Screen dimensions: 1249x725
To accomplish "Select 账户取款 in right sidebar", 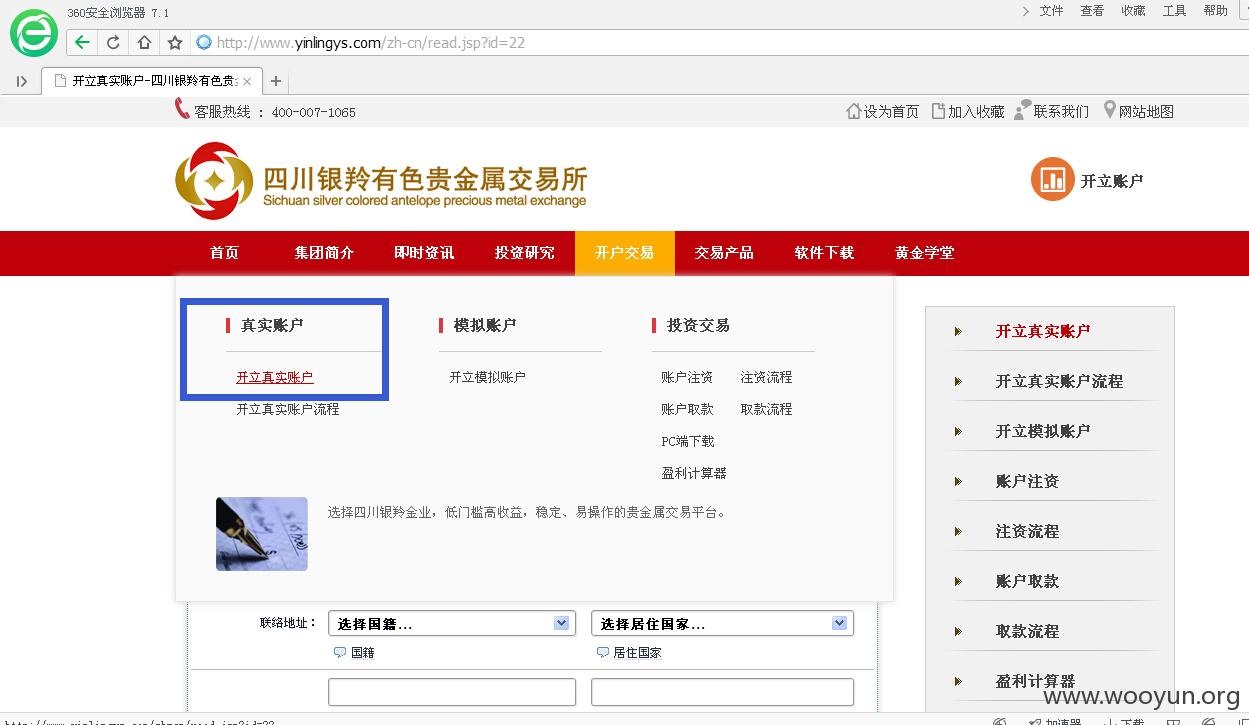I will click(1027, 581).
